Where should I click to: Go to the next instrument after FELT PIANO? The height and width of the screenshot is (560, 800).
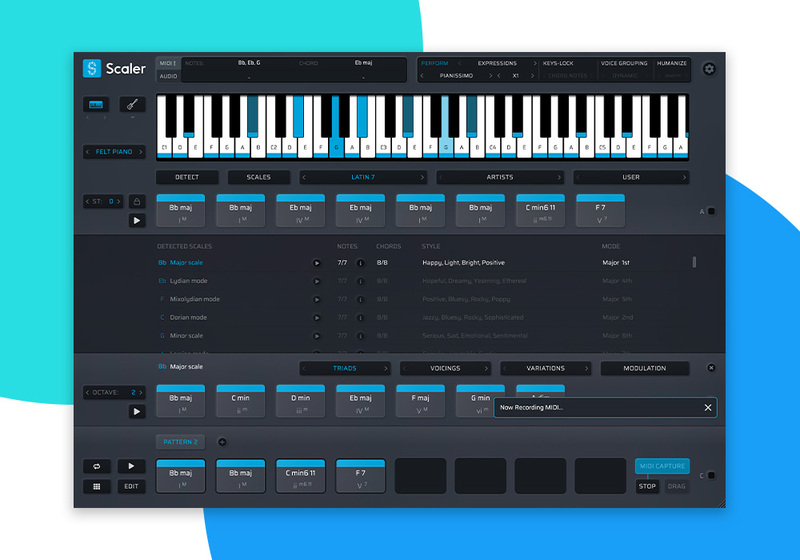coord(141,152)
